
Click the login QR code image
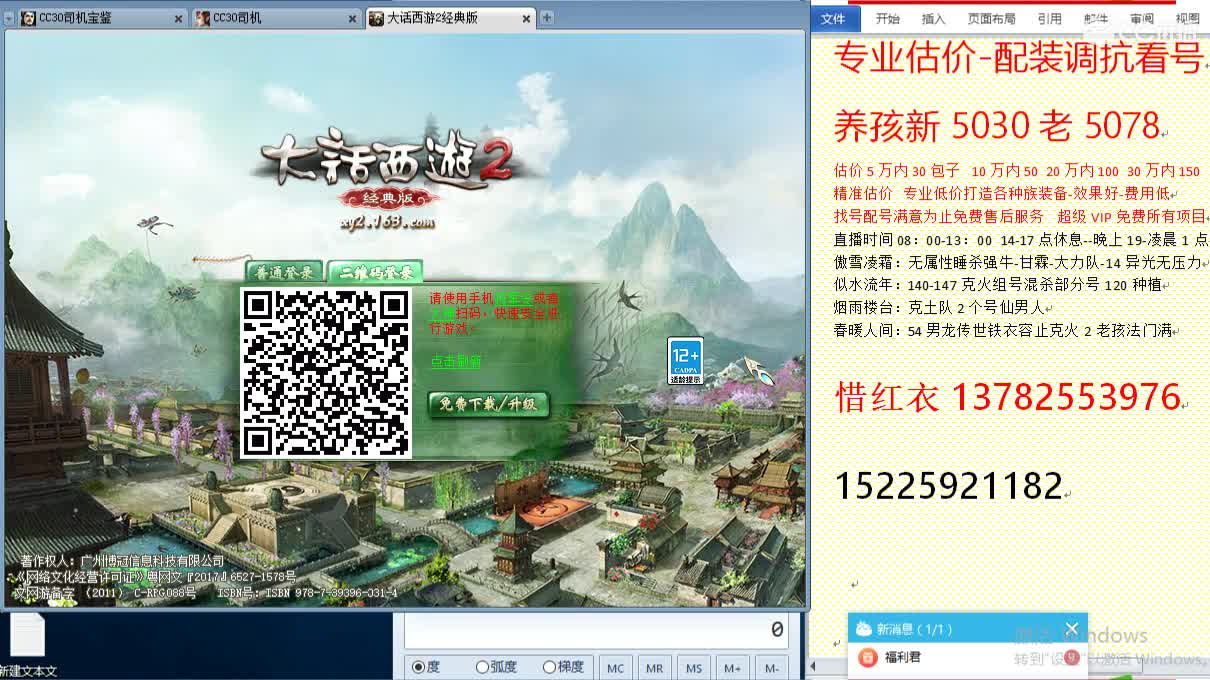(327, 373)
